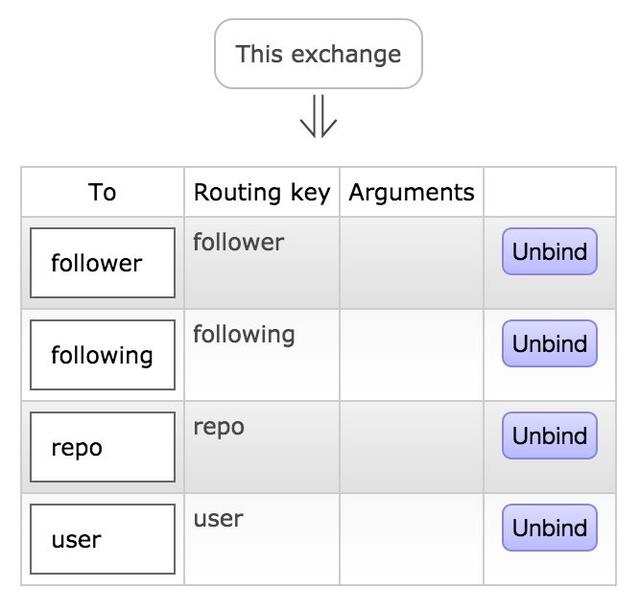Click the follower routing key text
This screenshot has height=612, width=640.
pyautogui.click(x=238, y=242)
